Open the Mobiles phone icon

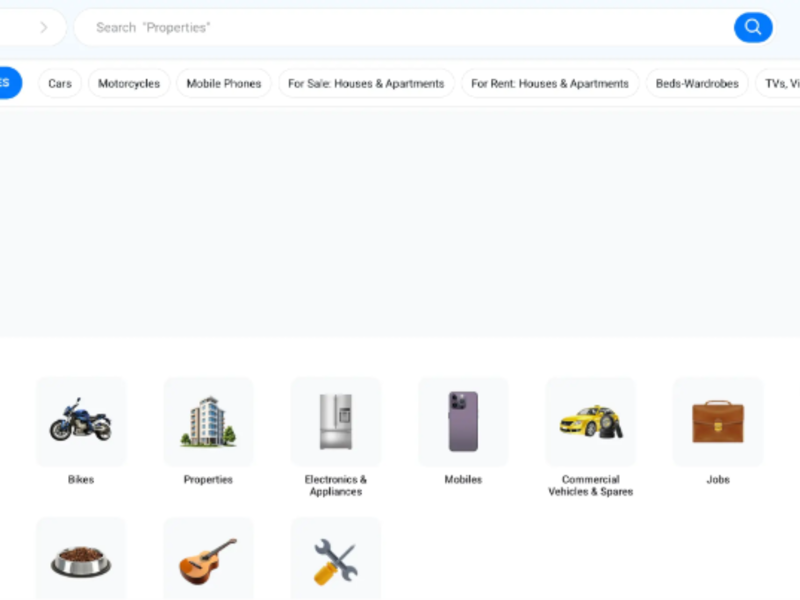463,421
